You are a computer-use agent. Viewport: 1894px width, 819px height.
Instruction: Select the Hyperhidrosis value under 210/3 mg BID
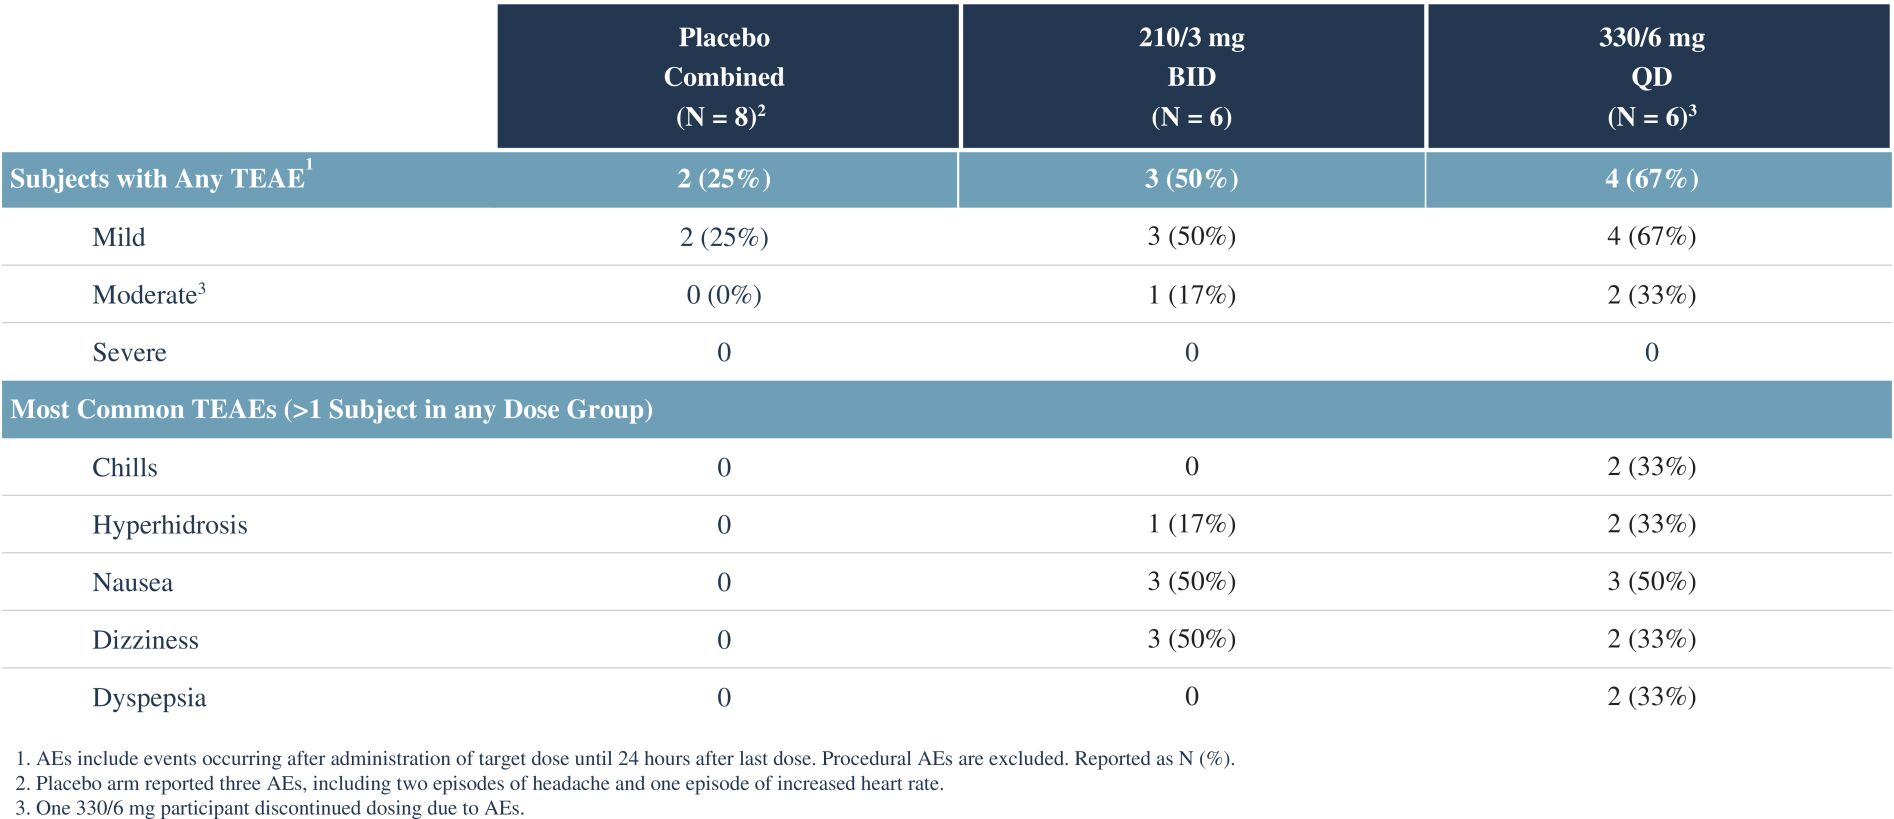point(1191,524)
